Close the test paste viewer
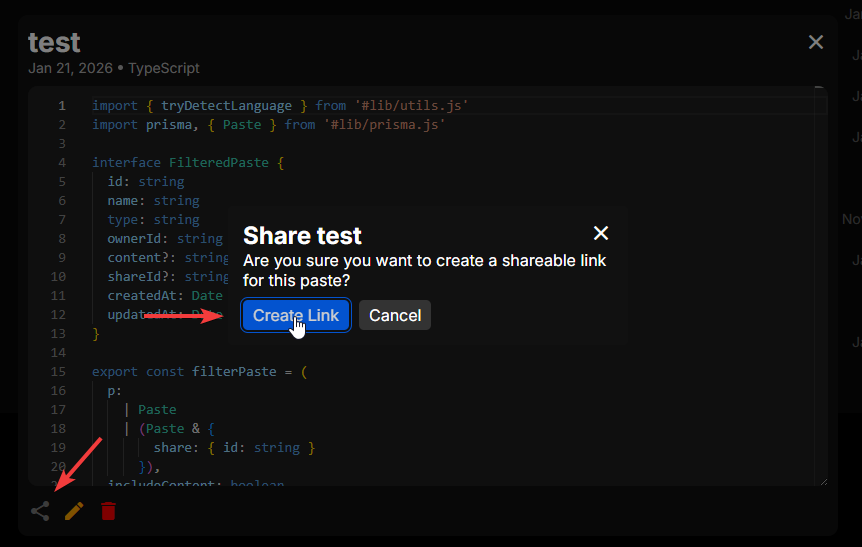 click(x=816, y=42)
